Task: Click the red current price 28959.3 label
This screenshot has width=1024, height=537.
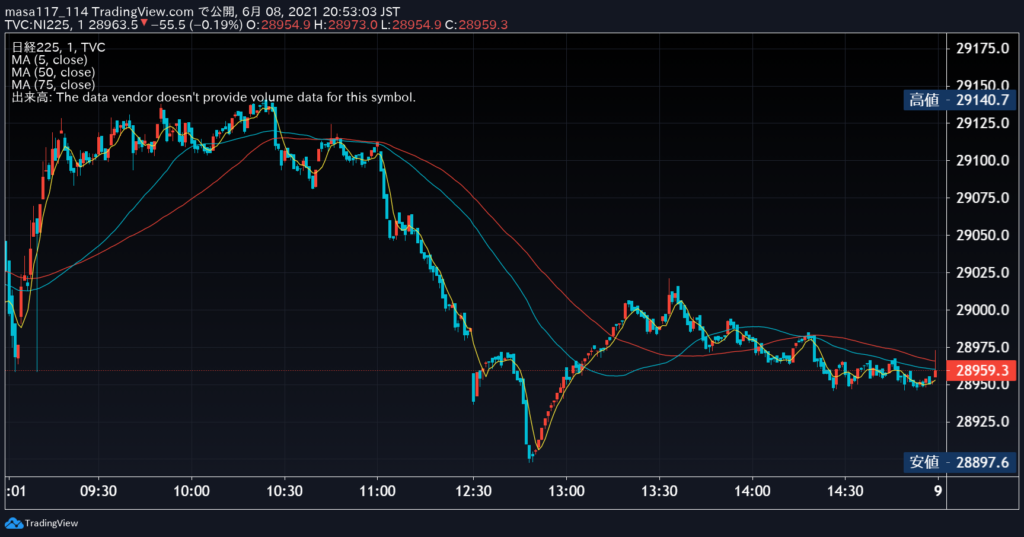Action: (x=982, y=371)
